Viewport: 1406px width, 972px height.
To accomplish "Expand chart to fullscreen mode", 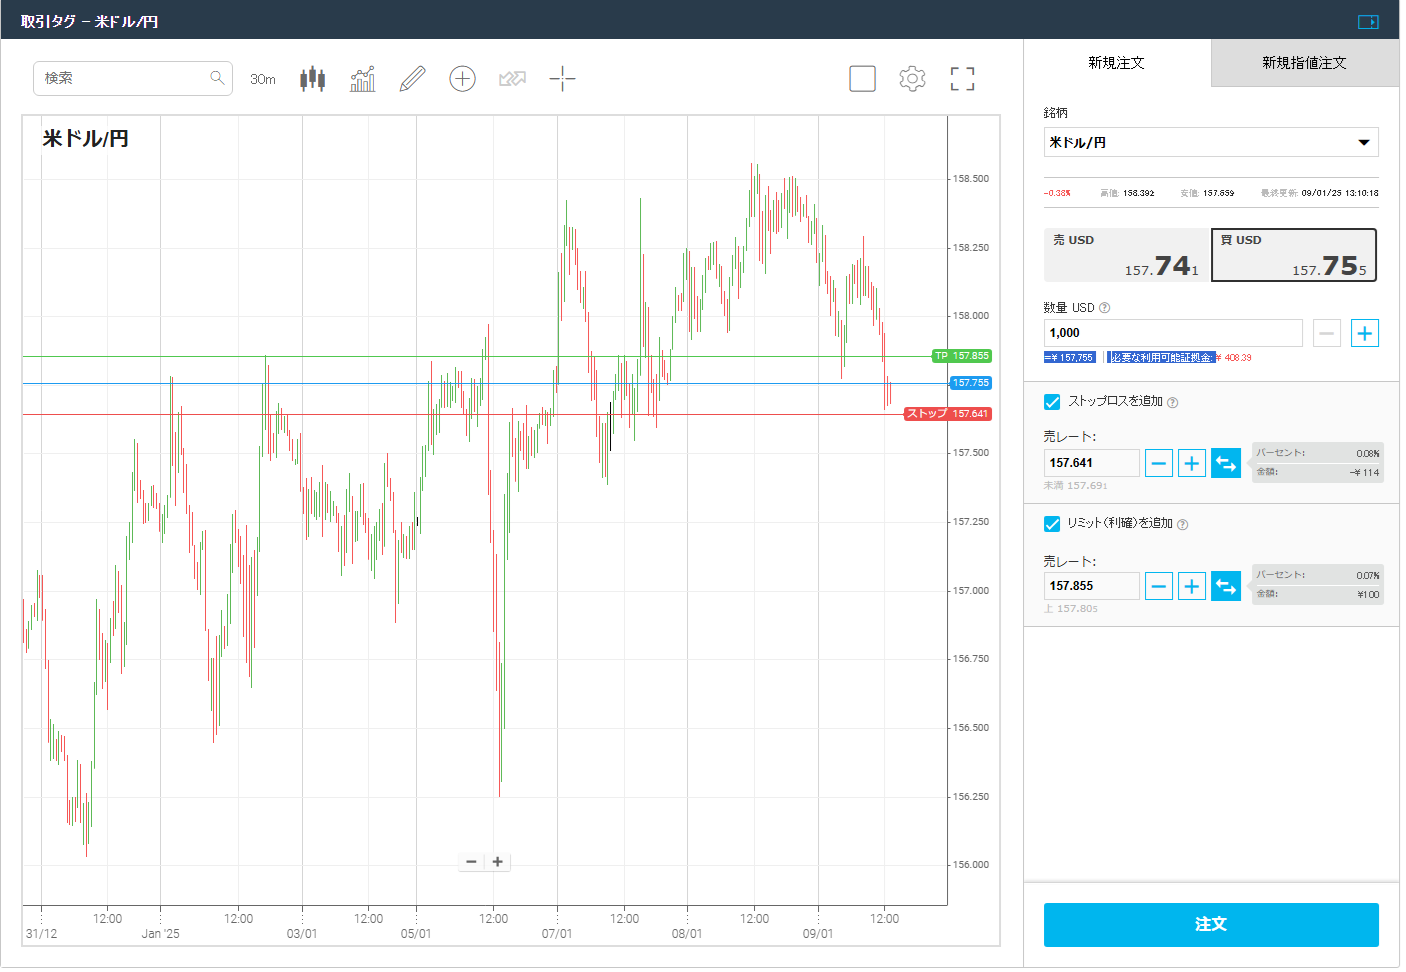I will (962, 78).
